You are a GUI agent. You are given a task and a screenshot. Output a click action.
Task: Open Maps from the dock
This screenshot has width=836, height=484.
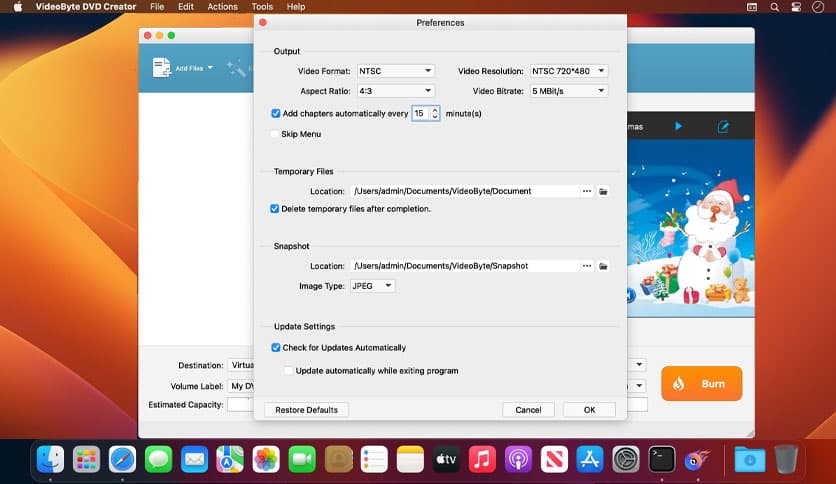click(230, 459)
